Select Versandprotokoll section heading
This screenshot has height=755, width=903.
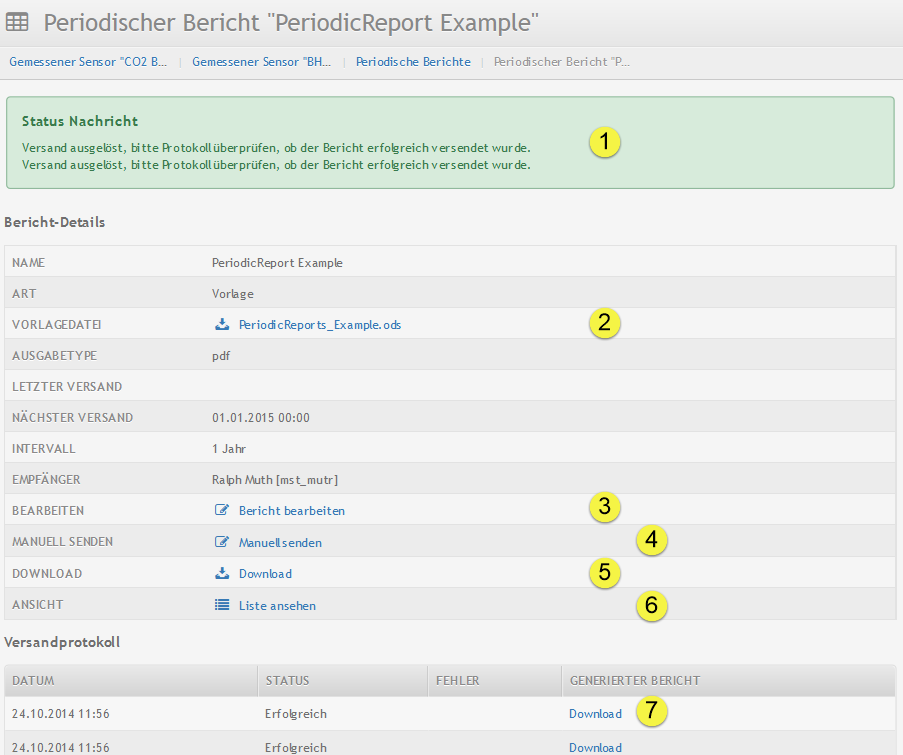[x=62, y=642]
